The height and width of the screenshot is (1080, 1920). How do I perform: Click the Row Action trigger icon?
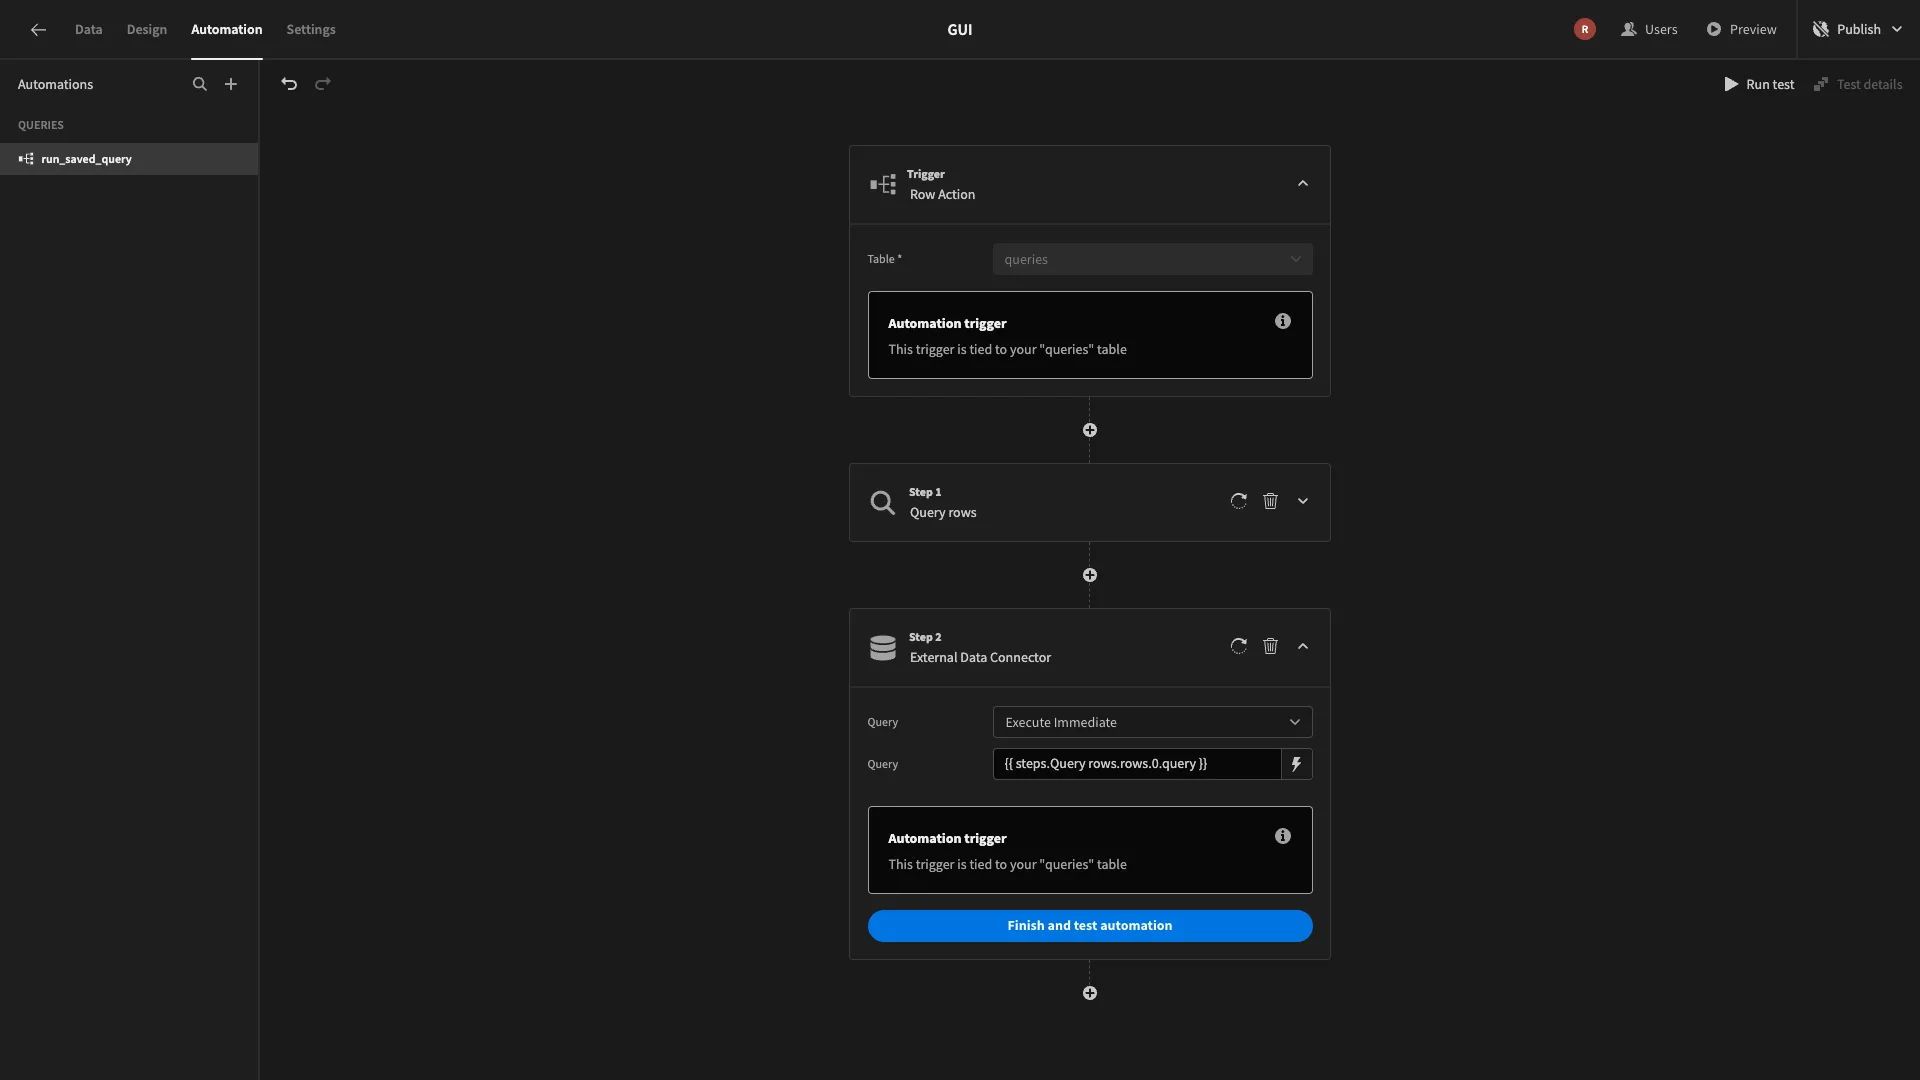point(883,184)
